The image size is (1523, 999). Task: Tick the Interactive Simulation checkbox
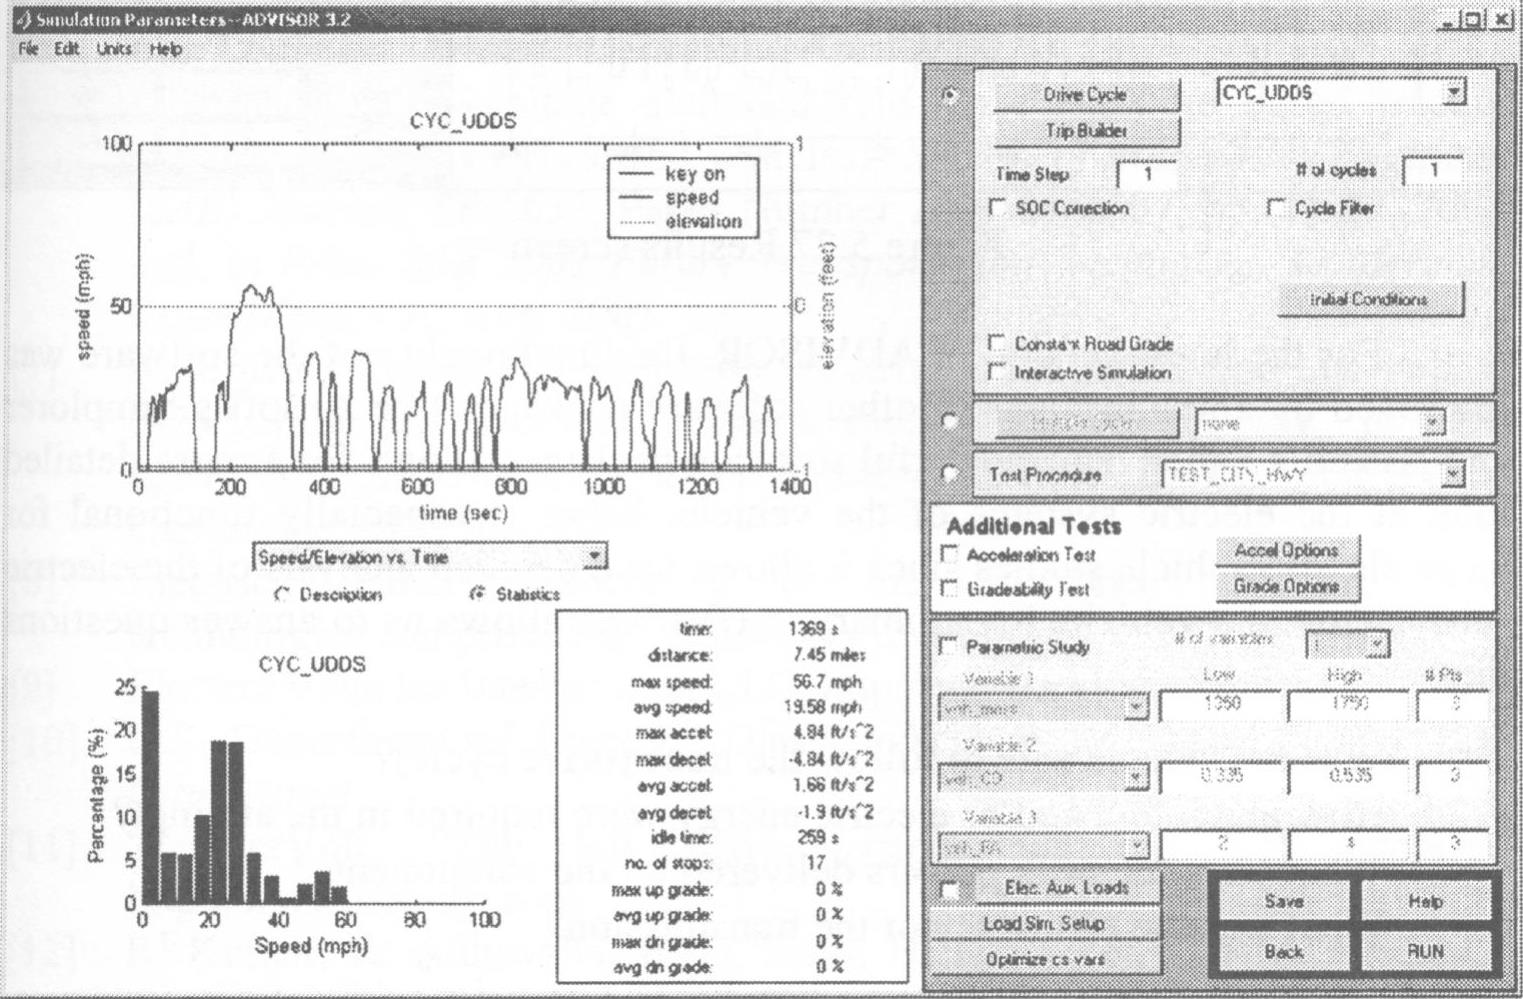(x=996, y=372)
